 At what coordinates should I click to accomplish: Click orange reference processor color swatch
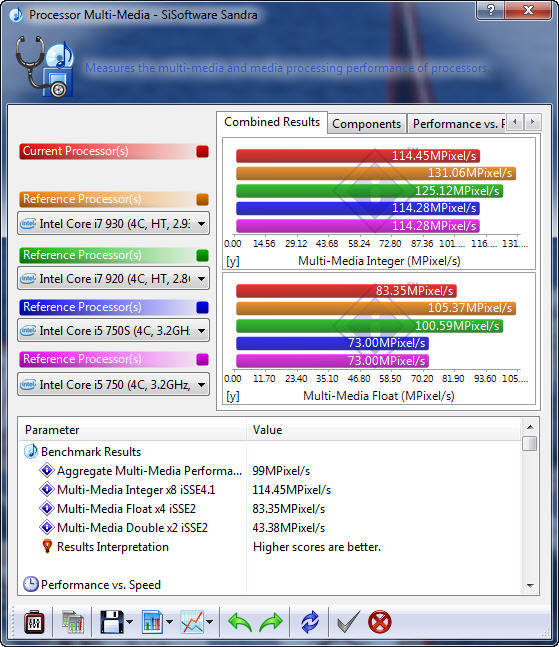point(203,199)
